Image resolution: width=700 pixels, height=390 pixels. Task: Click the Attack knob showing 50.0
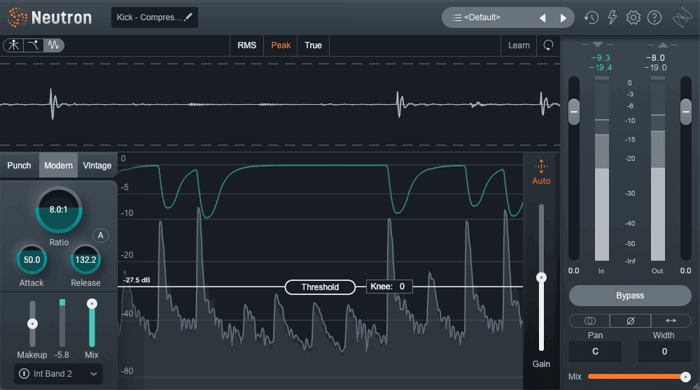(32, 260)
